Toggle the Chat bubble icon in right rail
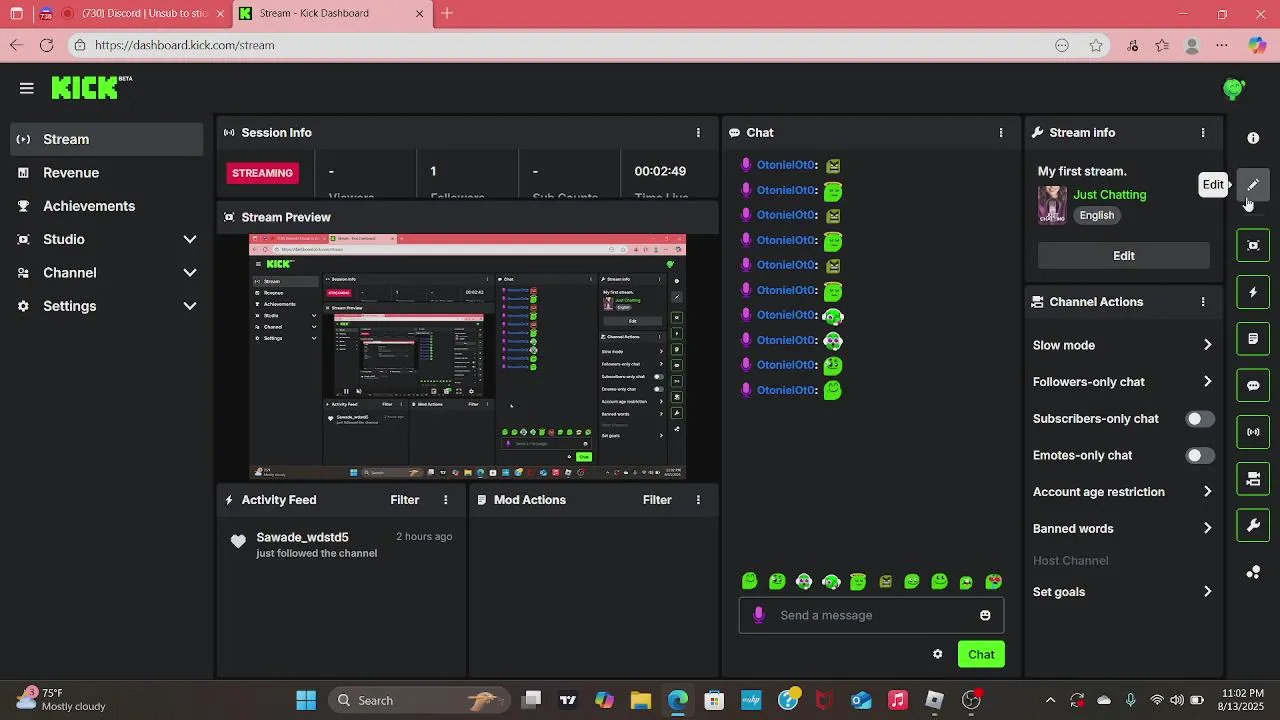Viewport: 1280px width, 720px height. [x=1253, y=386]
